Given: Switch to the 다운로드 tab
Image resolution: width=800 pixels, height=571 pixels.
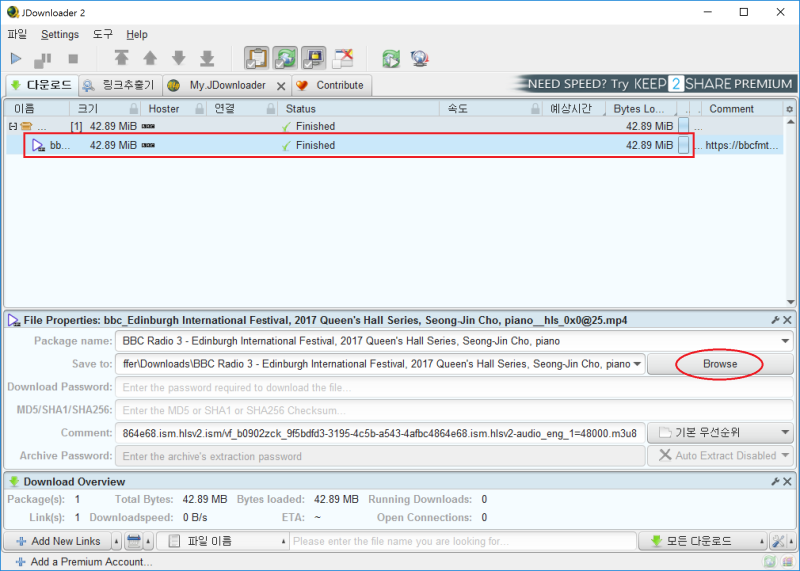Looking at the screenshot, I should [x=42, y=85].
